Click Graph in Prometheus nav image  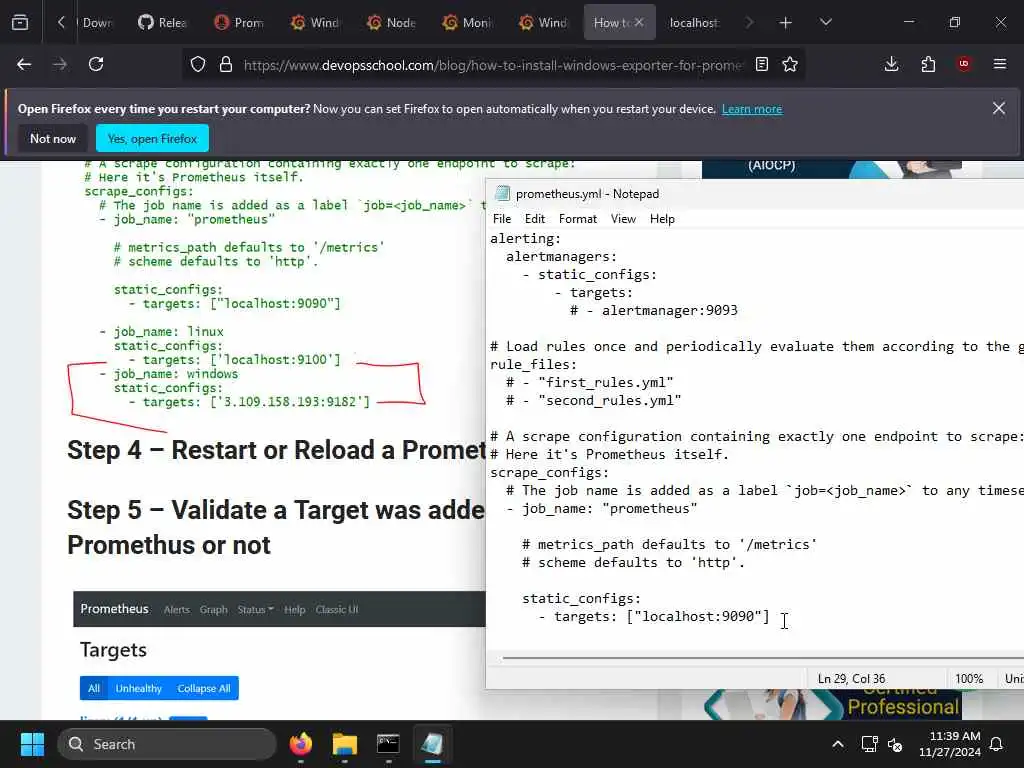(214, 609)
